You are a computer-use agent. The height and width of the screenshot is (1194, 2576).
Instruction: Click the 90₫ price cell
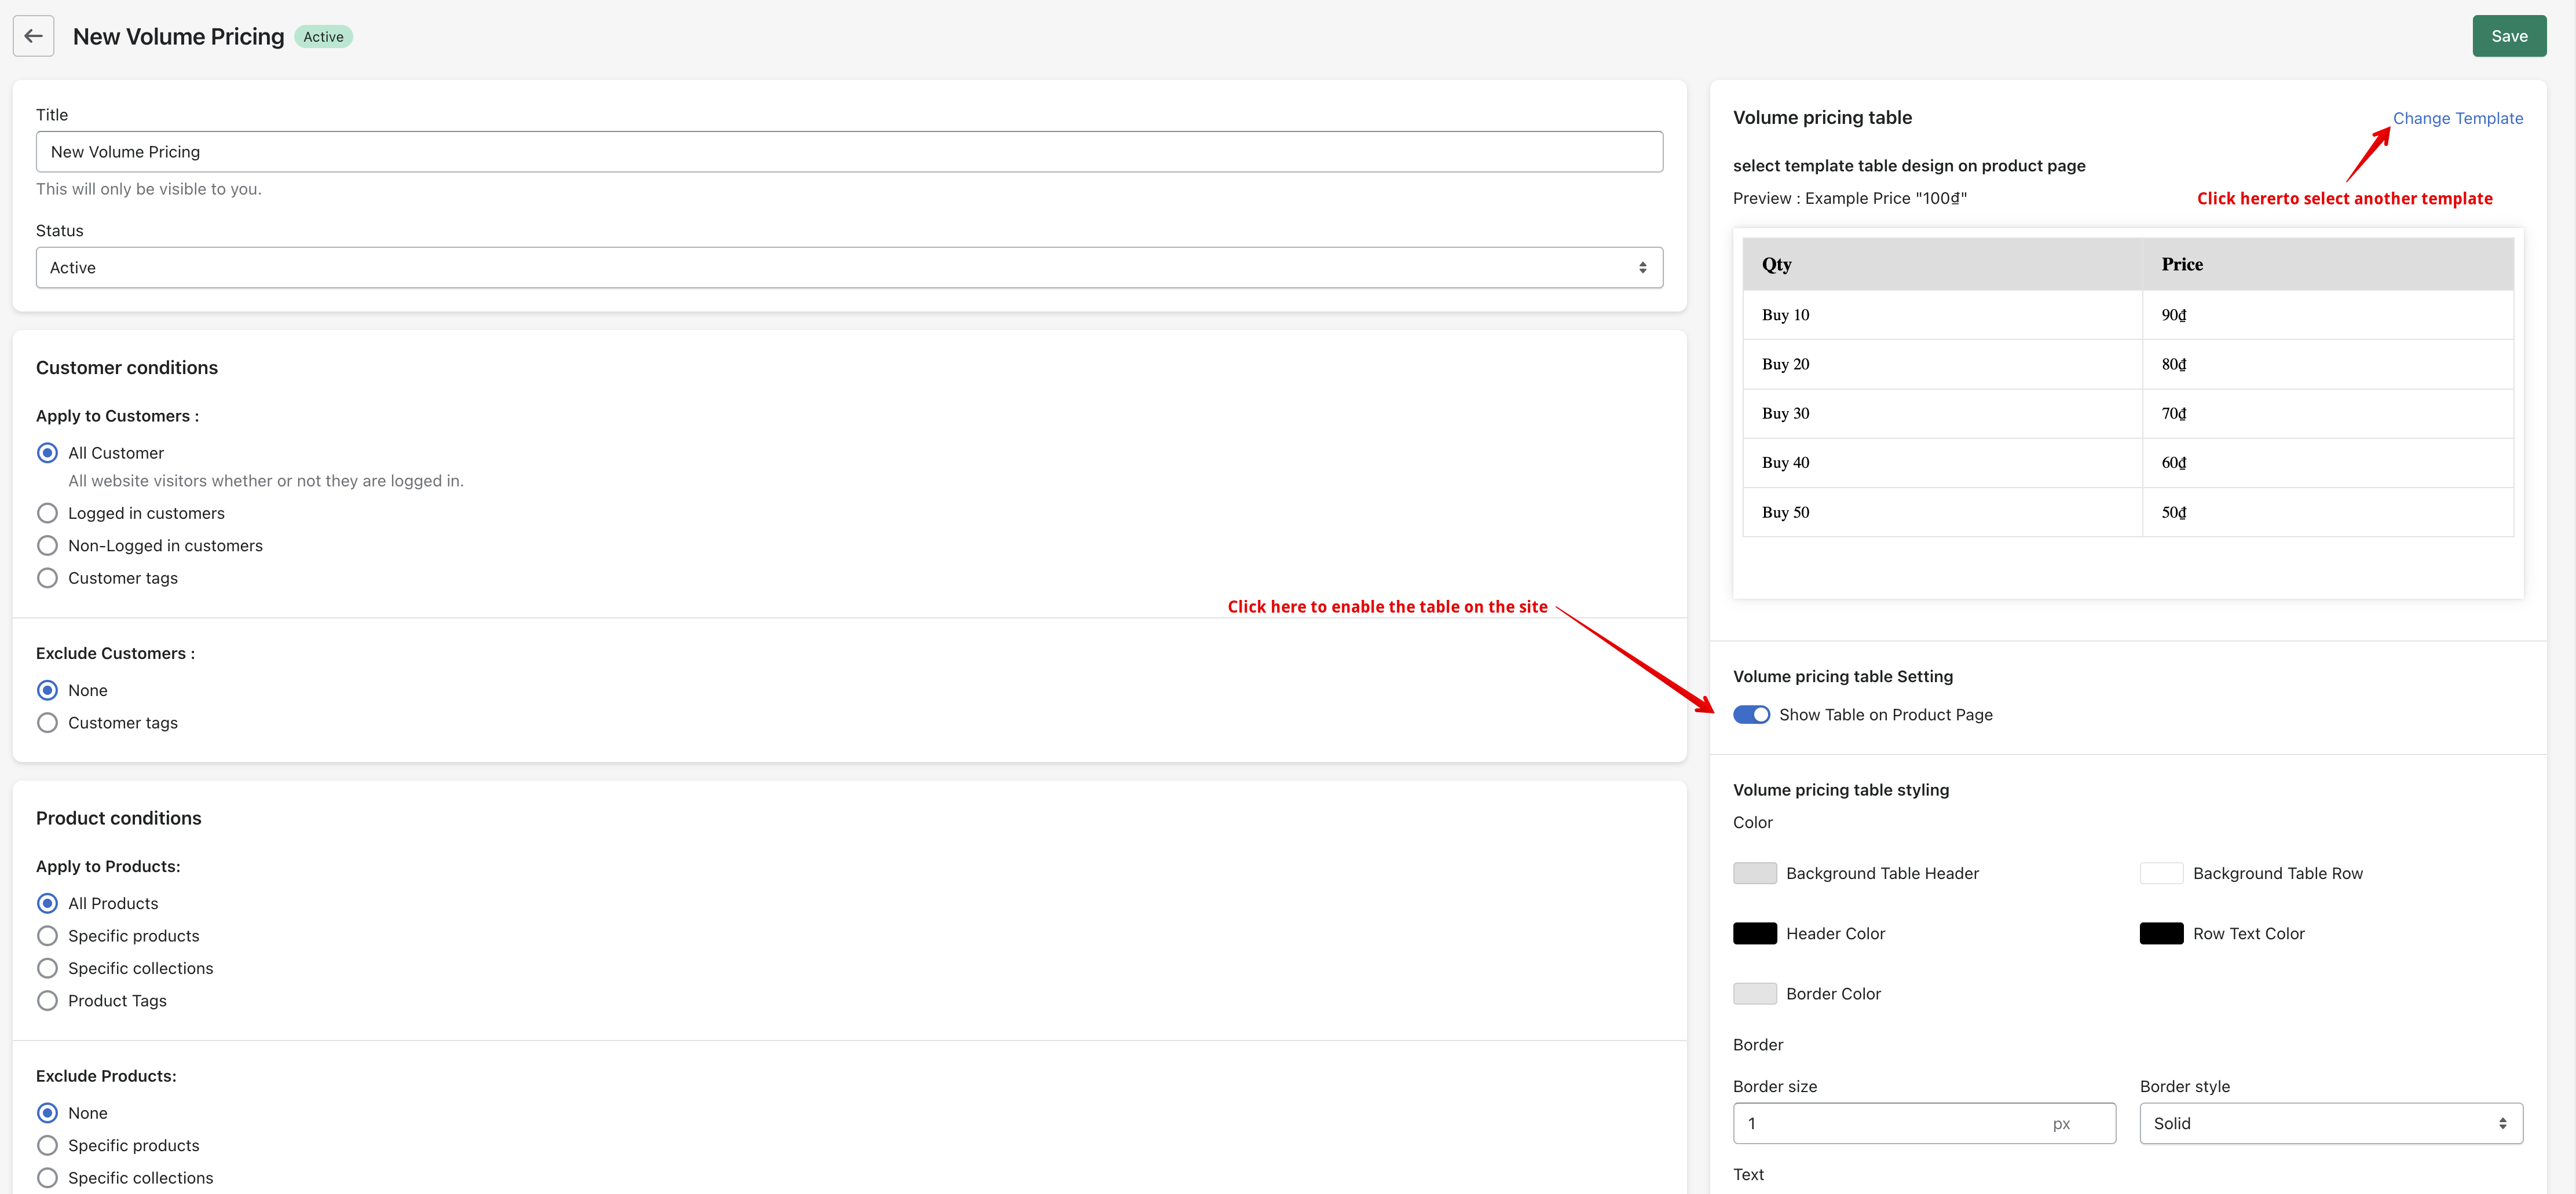pyautogui.click(x=2328, y=315)
